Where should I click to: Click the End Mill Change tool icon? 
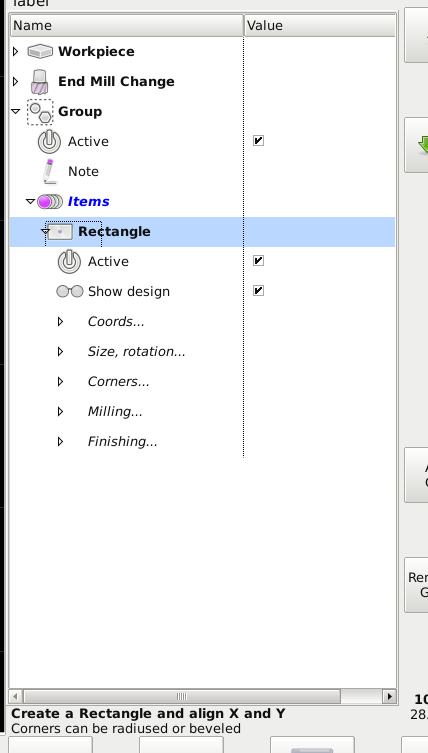[x=40, y=82]
